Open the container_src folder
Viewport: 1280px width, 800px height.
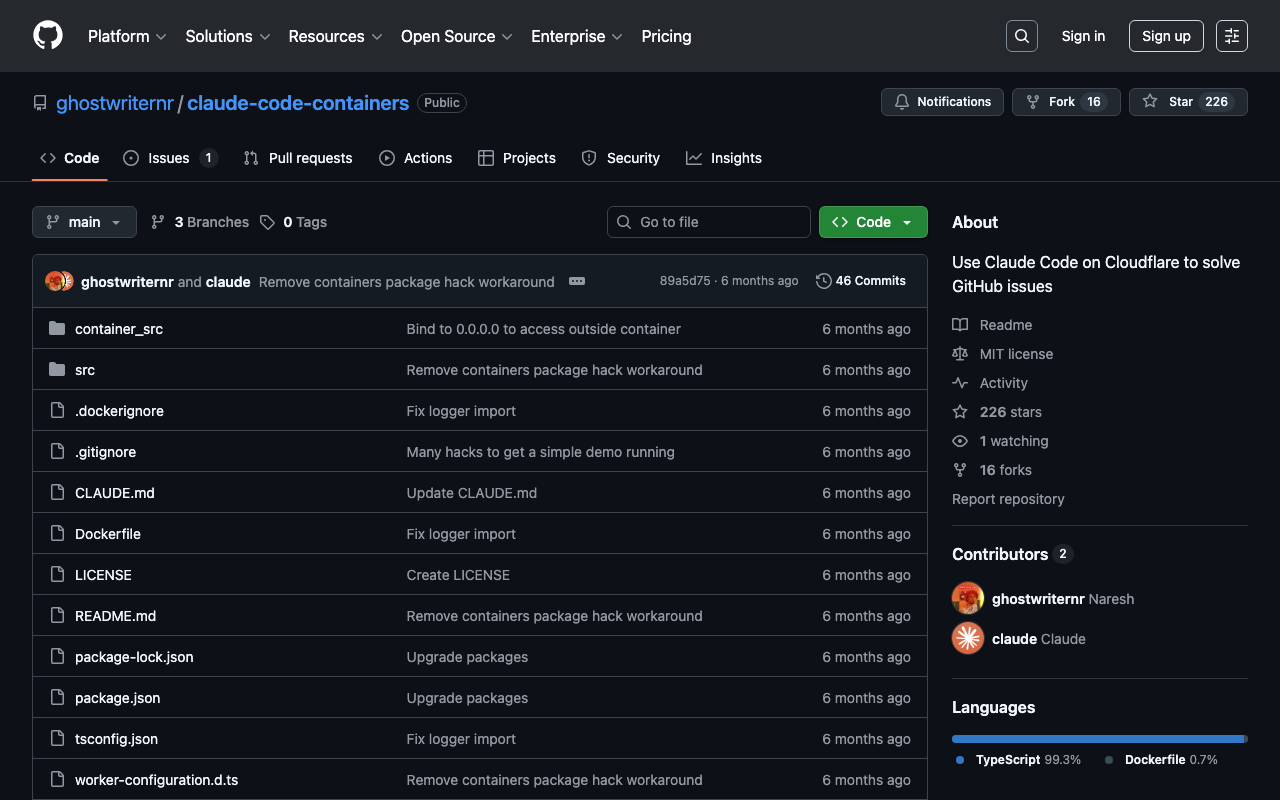click(x=119, y=329)
